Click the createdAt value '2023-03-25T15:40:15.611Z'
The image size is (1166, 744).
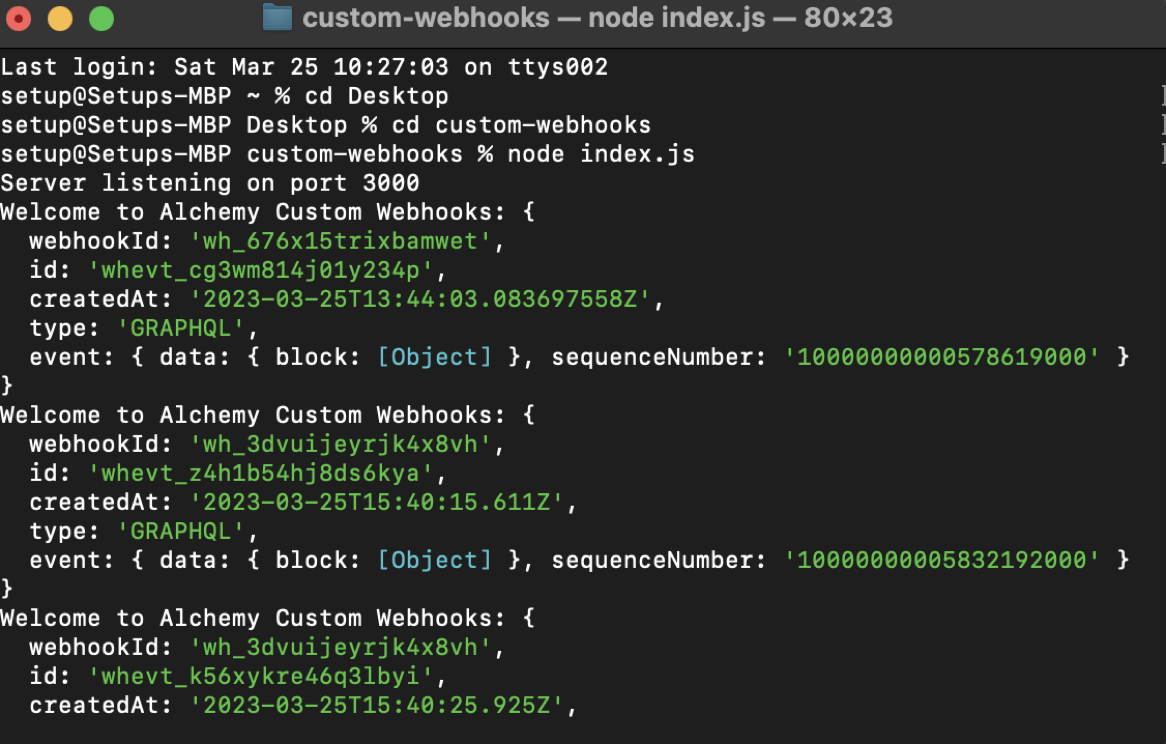tap(384, 502)
